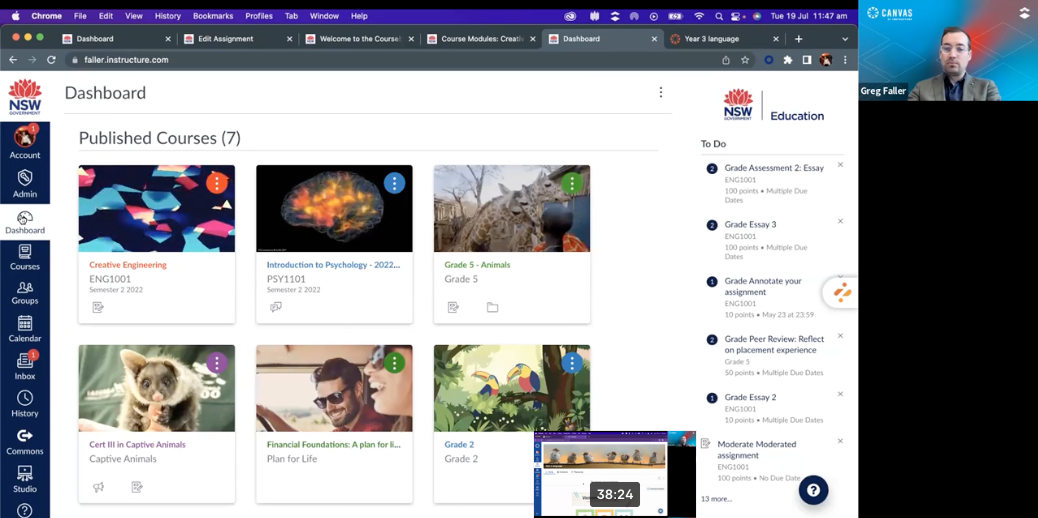Open Grade 2 card options menu
The width and height of the screenshot is (1038, 518).
click(x=571, y=362)
